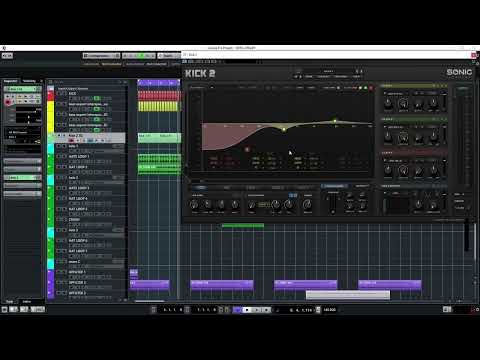
Task: Click the red power button above EQ display
Action: (x=371, y=88)
